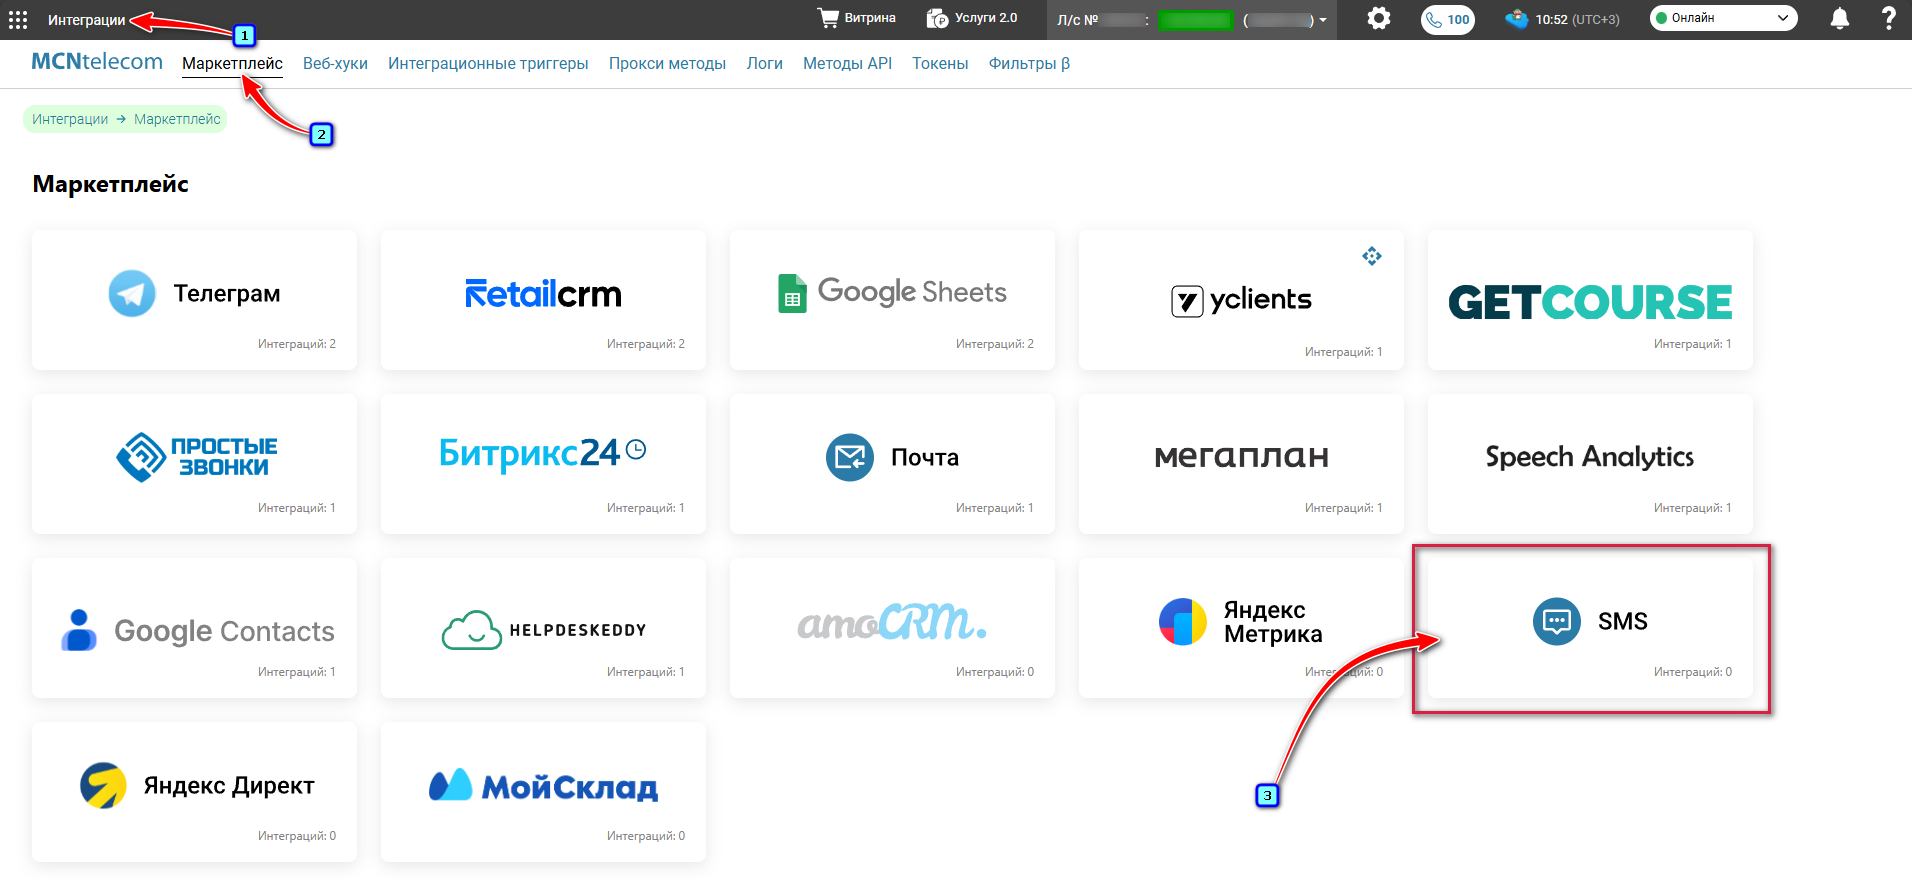The image size is (1912, 878).
Task: Click the Простые звонки logo icon
Action: tap(141, 457)
